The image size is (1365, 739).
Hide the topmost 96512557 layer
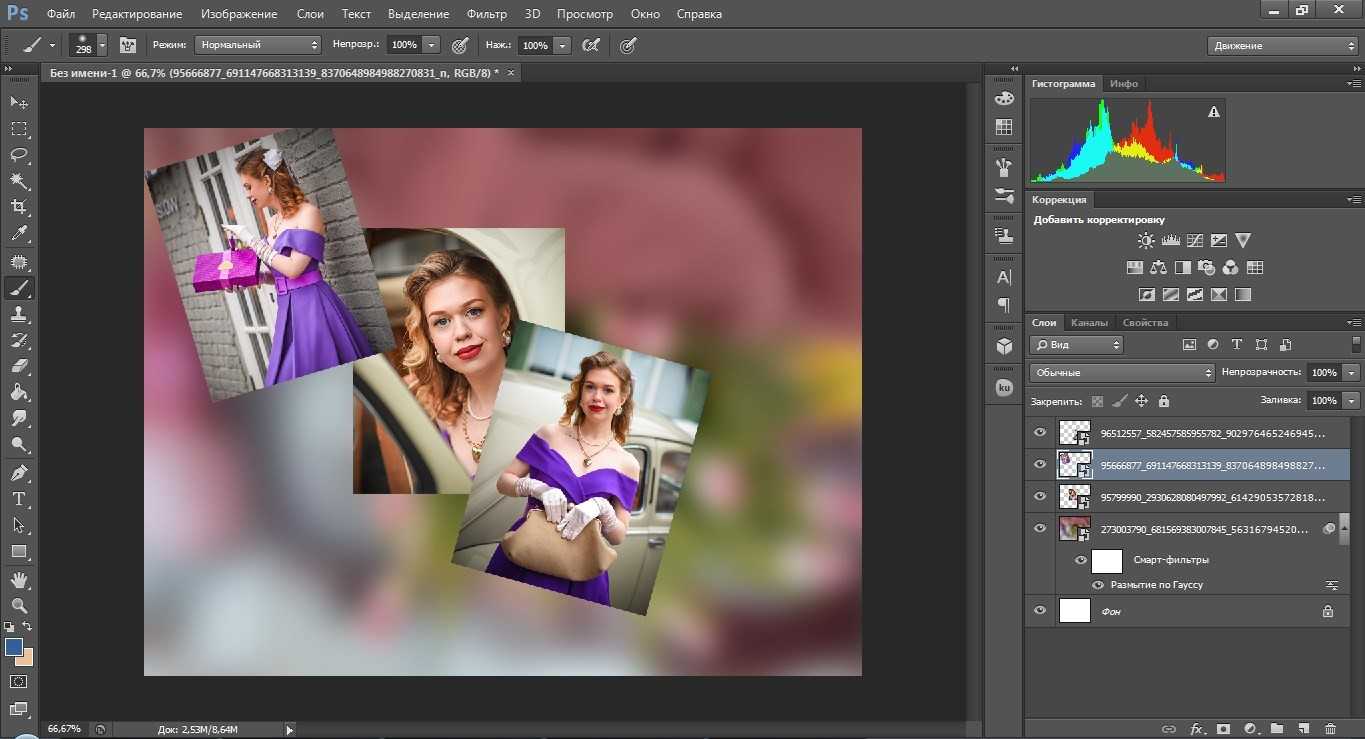1040,433
